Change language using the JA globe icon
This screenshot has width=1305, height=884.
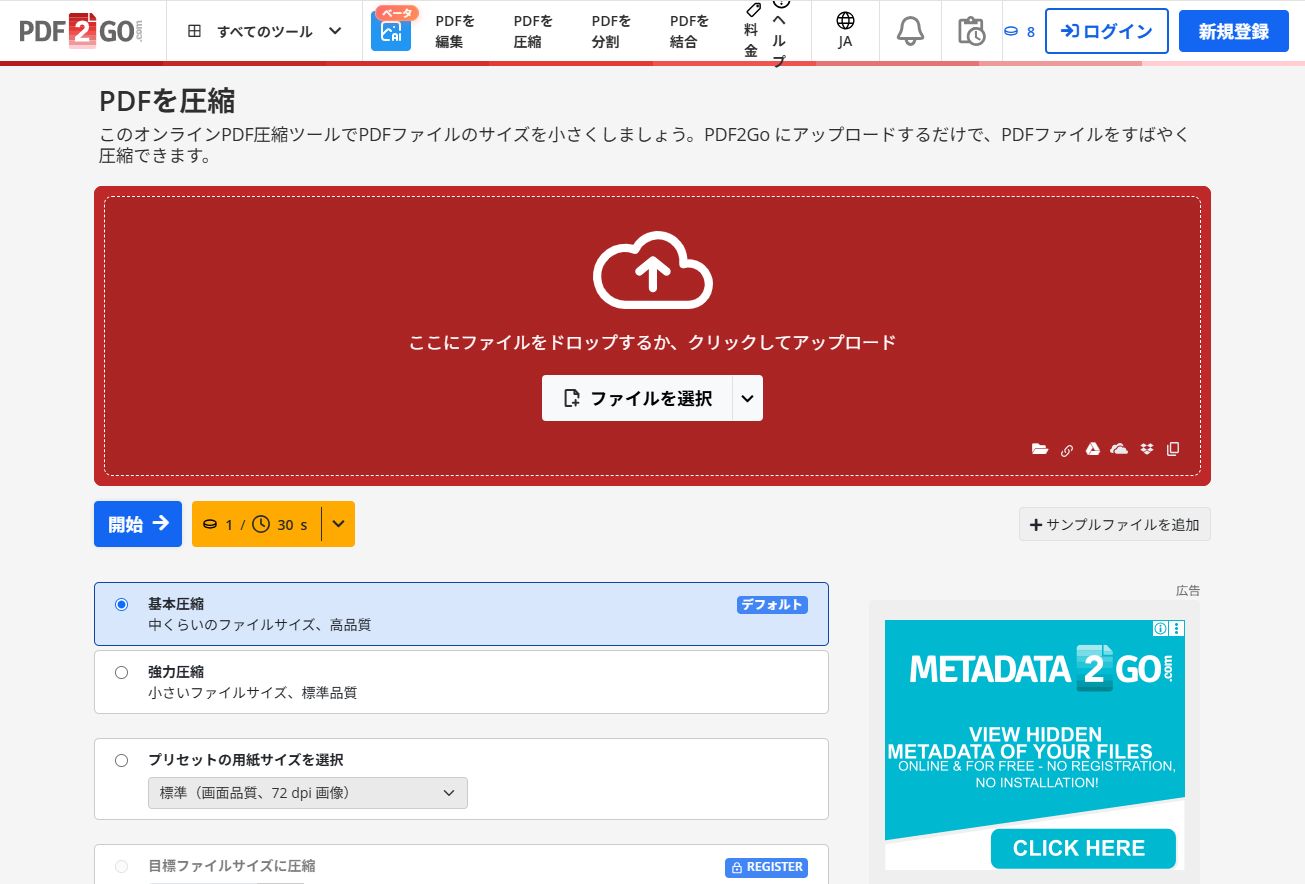tap(845, 31)
